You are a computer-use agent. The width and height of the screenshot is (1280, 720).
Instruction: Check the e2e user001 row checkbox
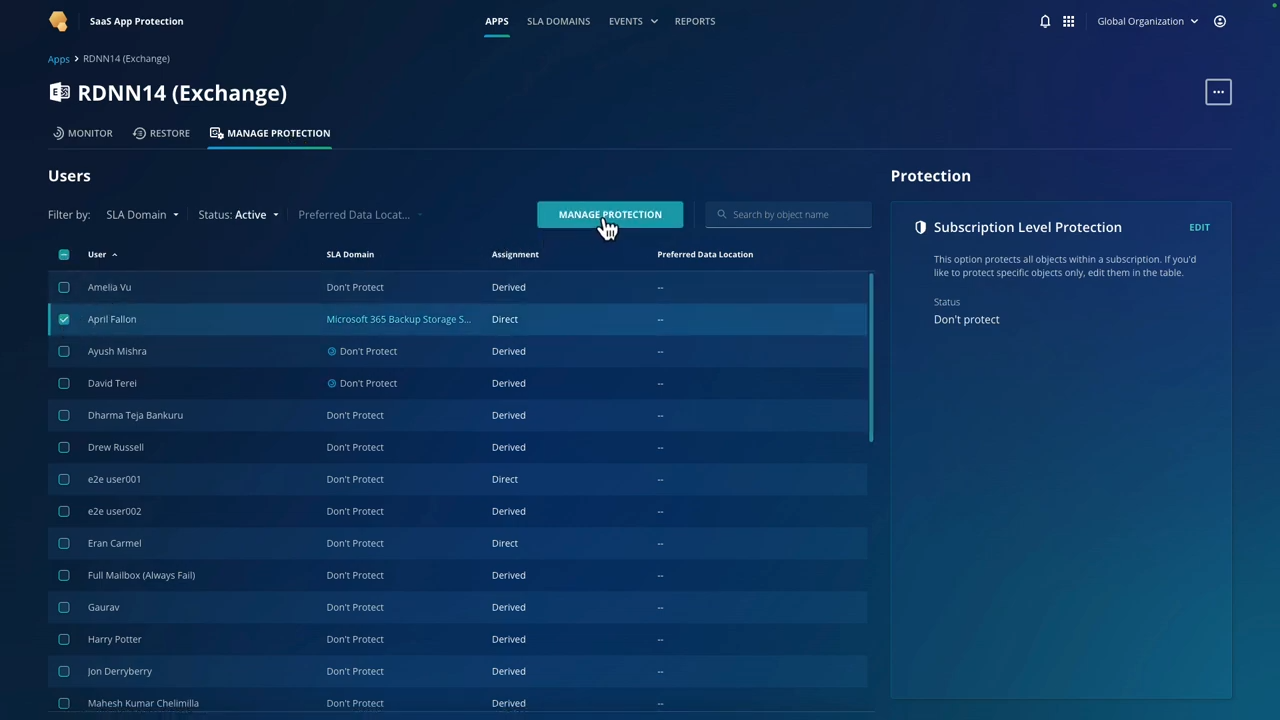[x=64, y=479]
